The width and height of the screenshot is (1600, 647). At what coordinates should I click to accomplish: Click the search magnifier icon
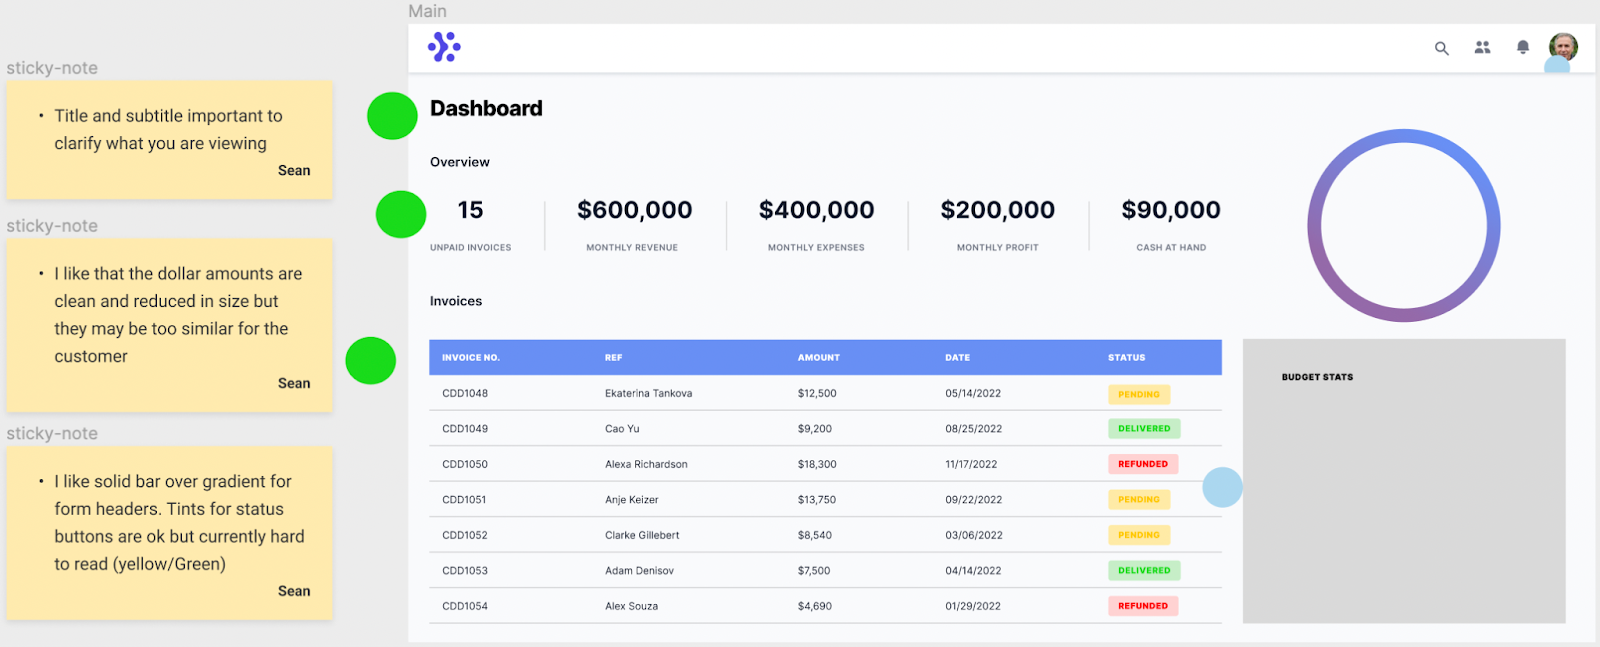[1441, 48]
